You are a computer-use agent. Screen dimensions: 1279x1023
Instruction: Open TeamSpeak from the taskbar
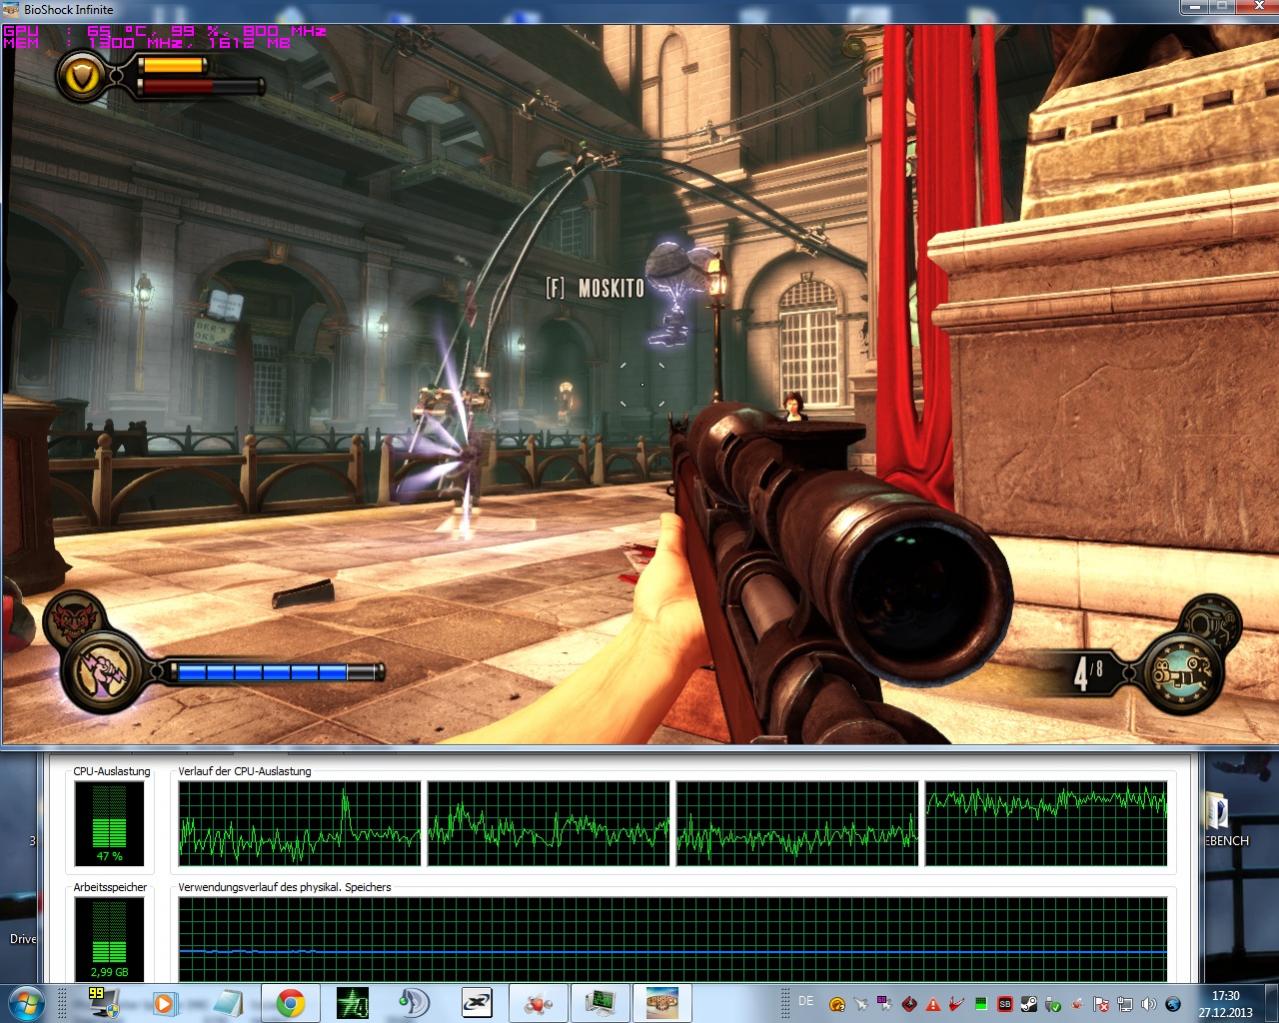[414, 1002]
